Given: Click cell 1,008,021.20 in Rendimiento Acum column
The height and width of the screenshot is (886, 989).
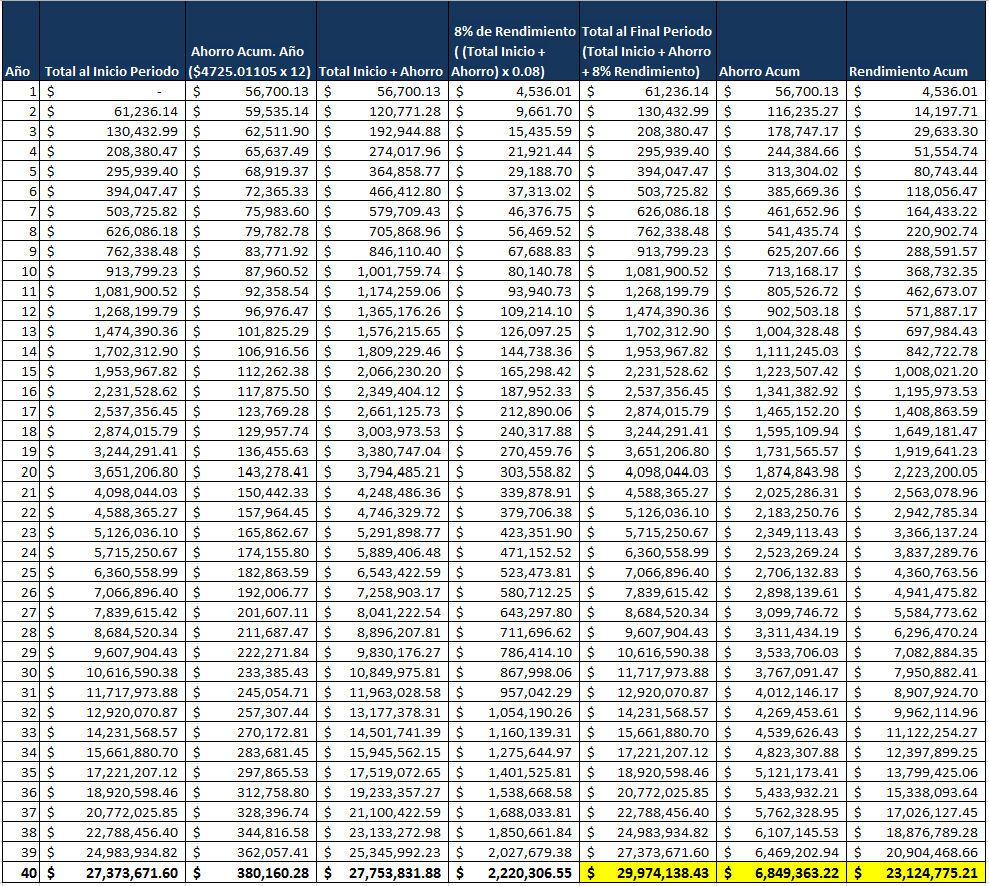Looking at the screenshot, I should click(916, 370).
